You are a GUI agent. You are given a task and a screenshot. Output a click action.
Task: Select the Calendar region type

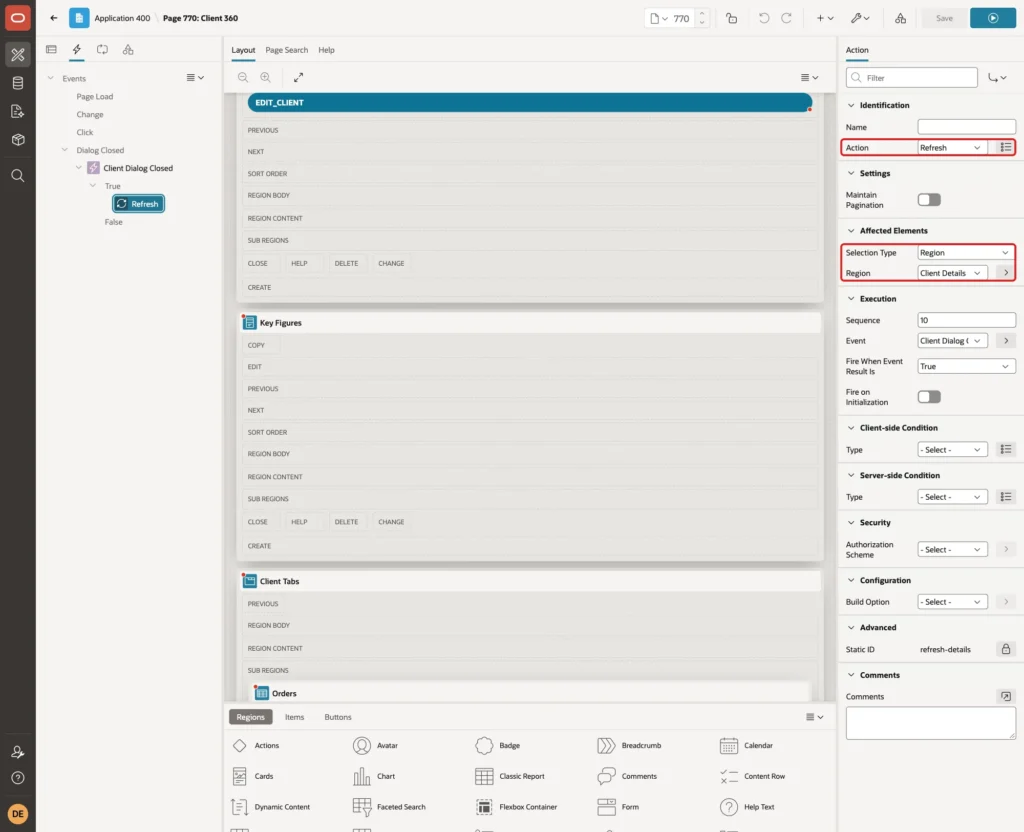(x=746, y=746)
